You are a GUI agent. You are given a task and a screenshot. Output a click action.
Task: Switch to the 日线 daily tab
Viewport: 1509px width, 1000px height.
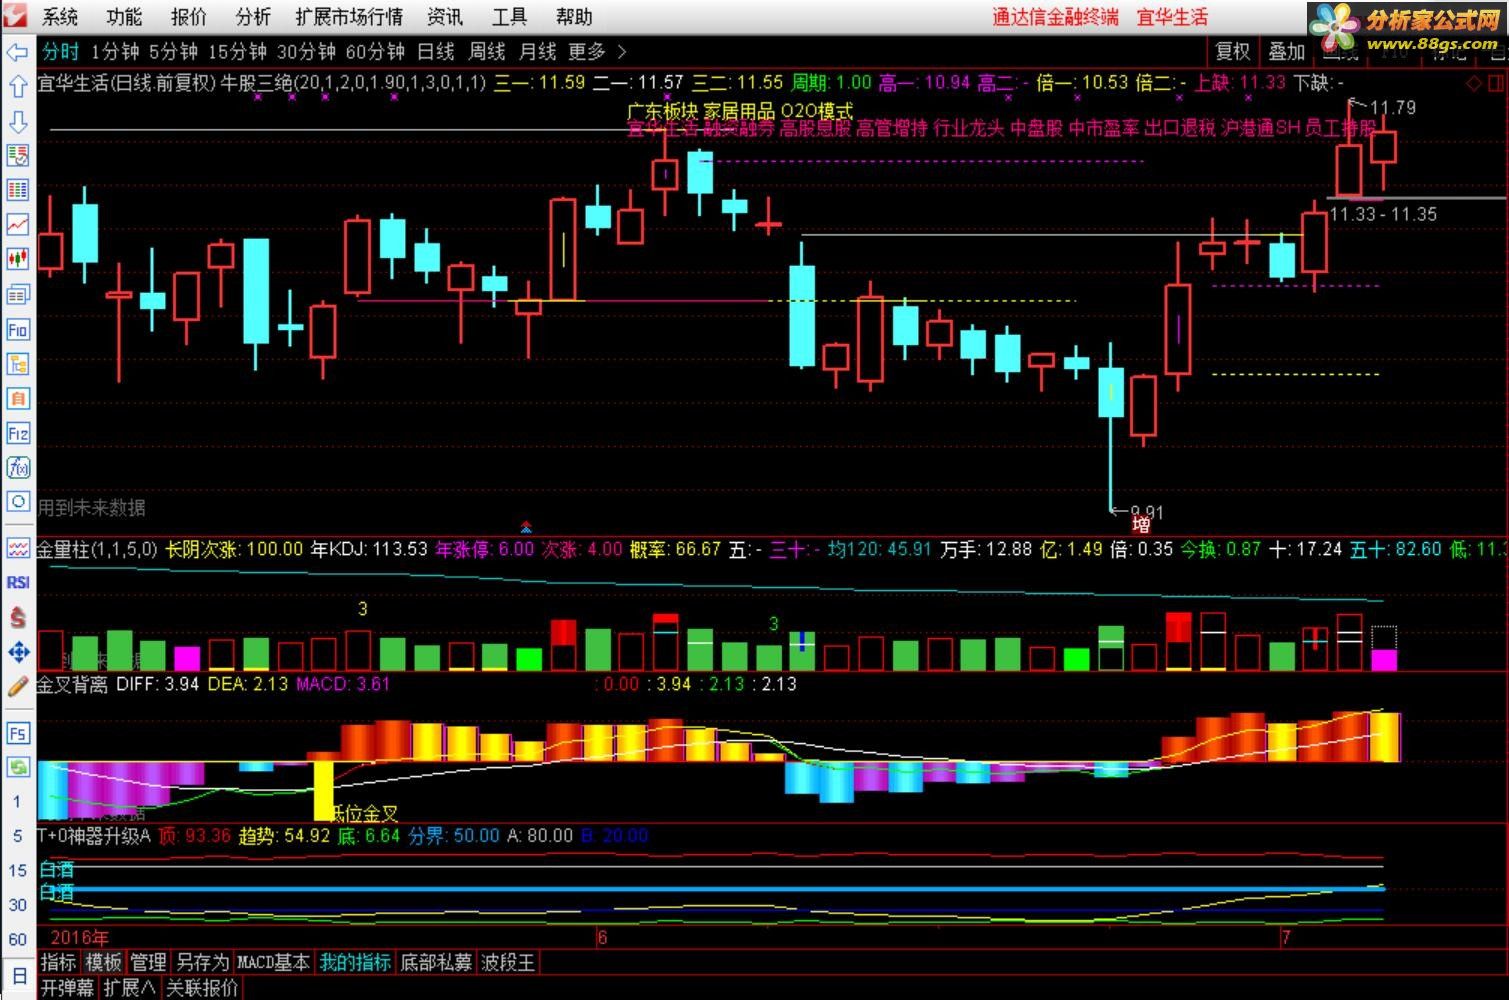point(436,52)
